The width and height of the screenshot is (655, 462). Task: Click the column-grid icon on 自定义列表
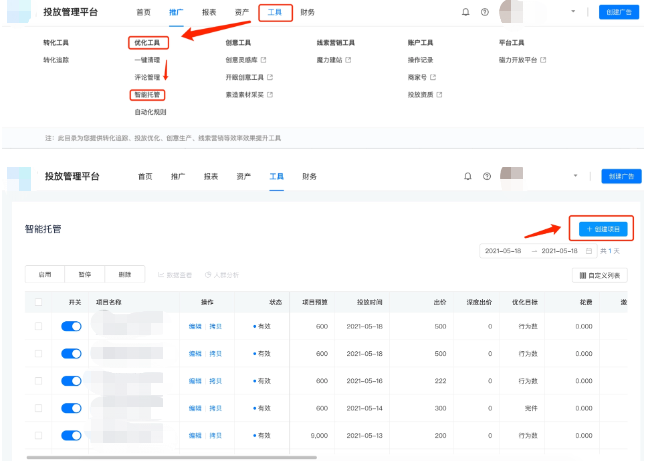click(x=583, y=275)
